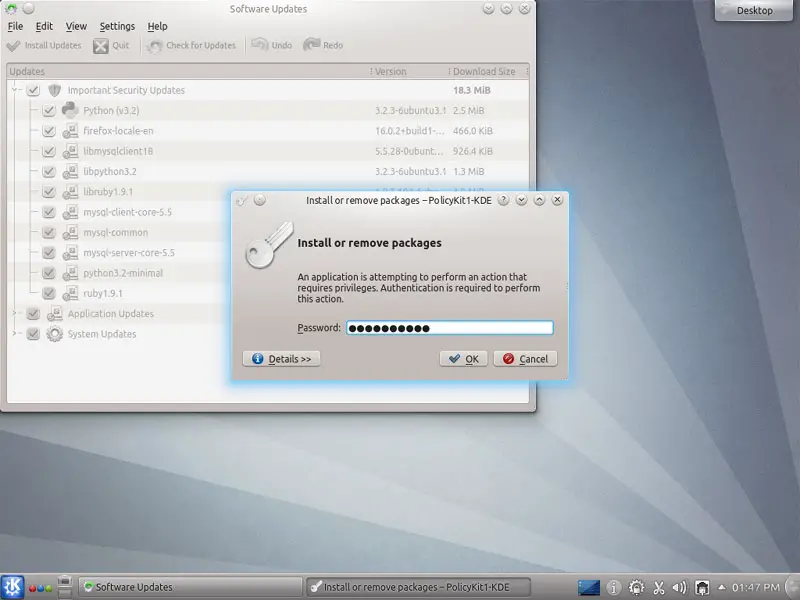Click the System Updates gear icon
Screen dimensions: 800x600
(x=55, y=334)
